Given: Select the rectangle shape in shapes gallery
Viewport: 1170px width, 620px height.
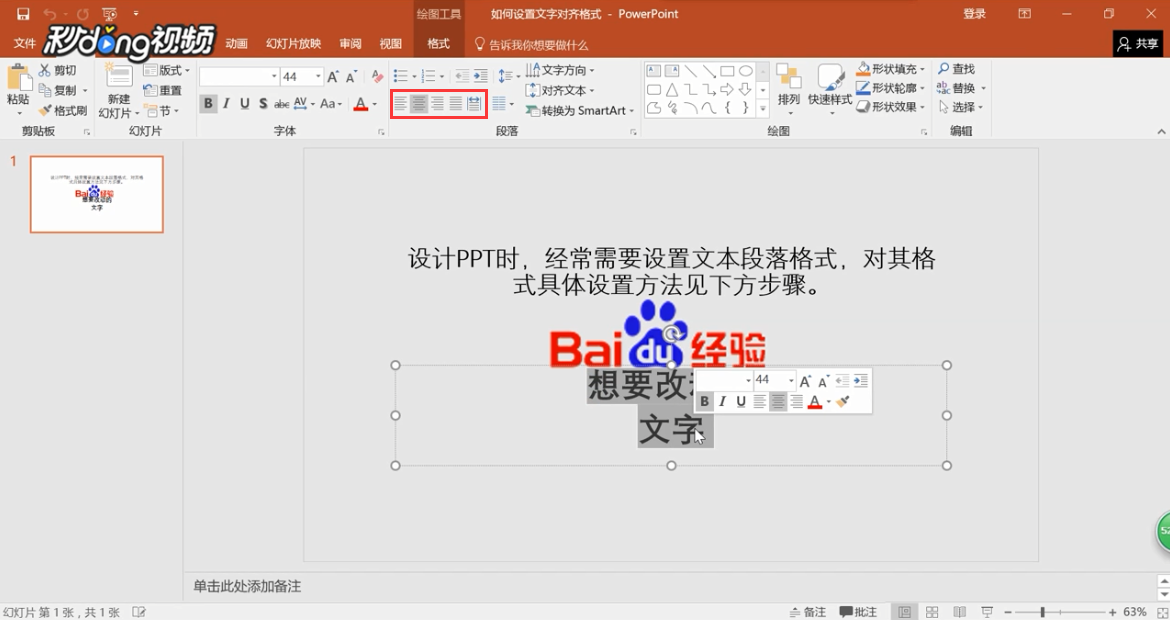Looking at the screenshot, I should coord(727,72).
